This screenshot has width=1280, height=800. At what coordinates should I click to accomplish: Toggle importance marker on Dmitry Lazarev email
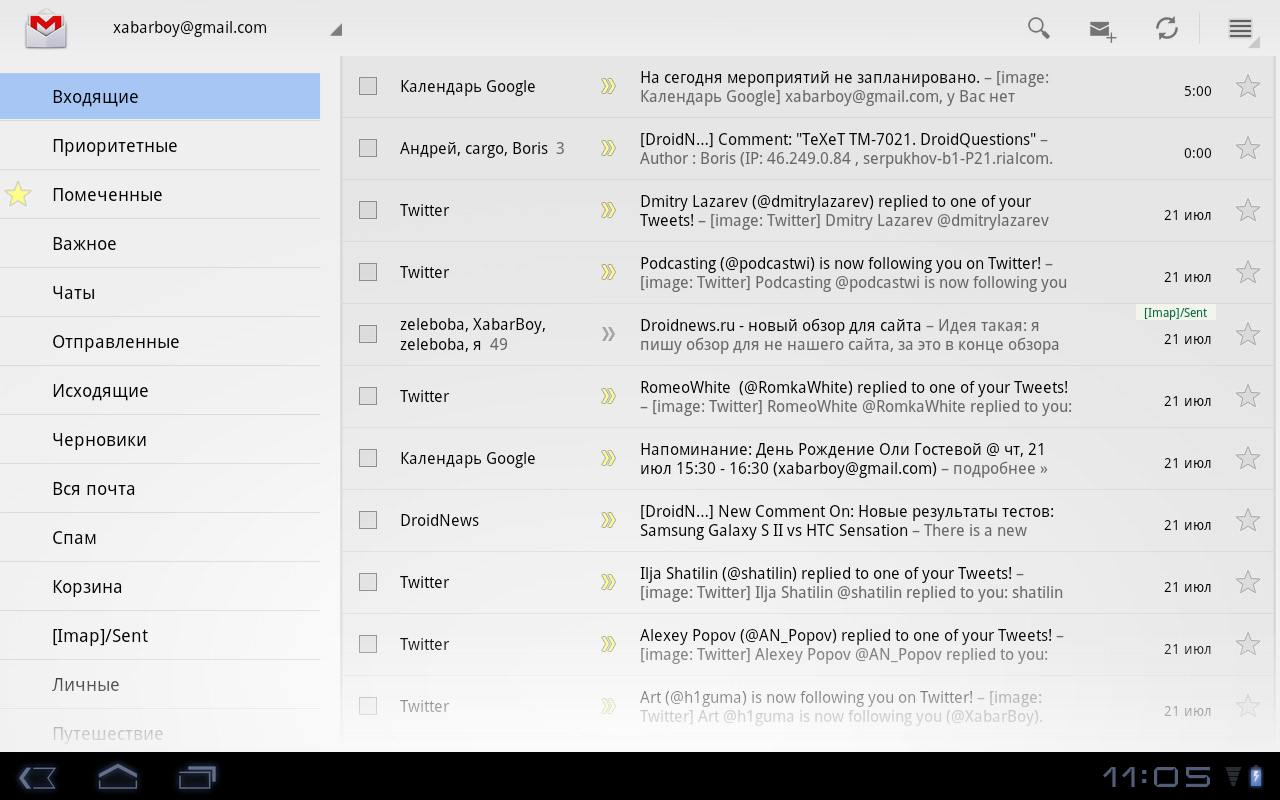[608, 210]
